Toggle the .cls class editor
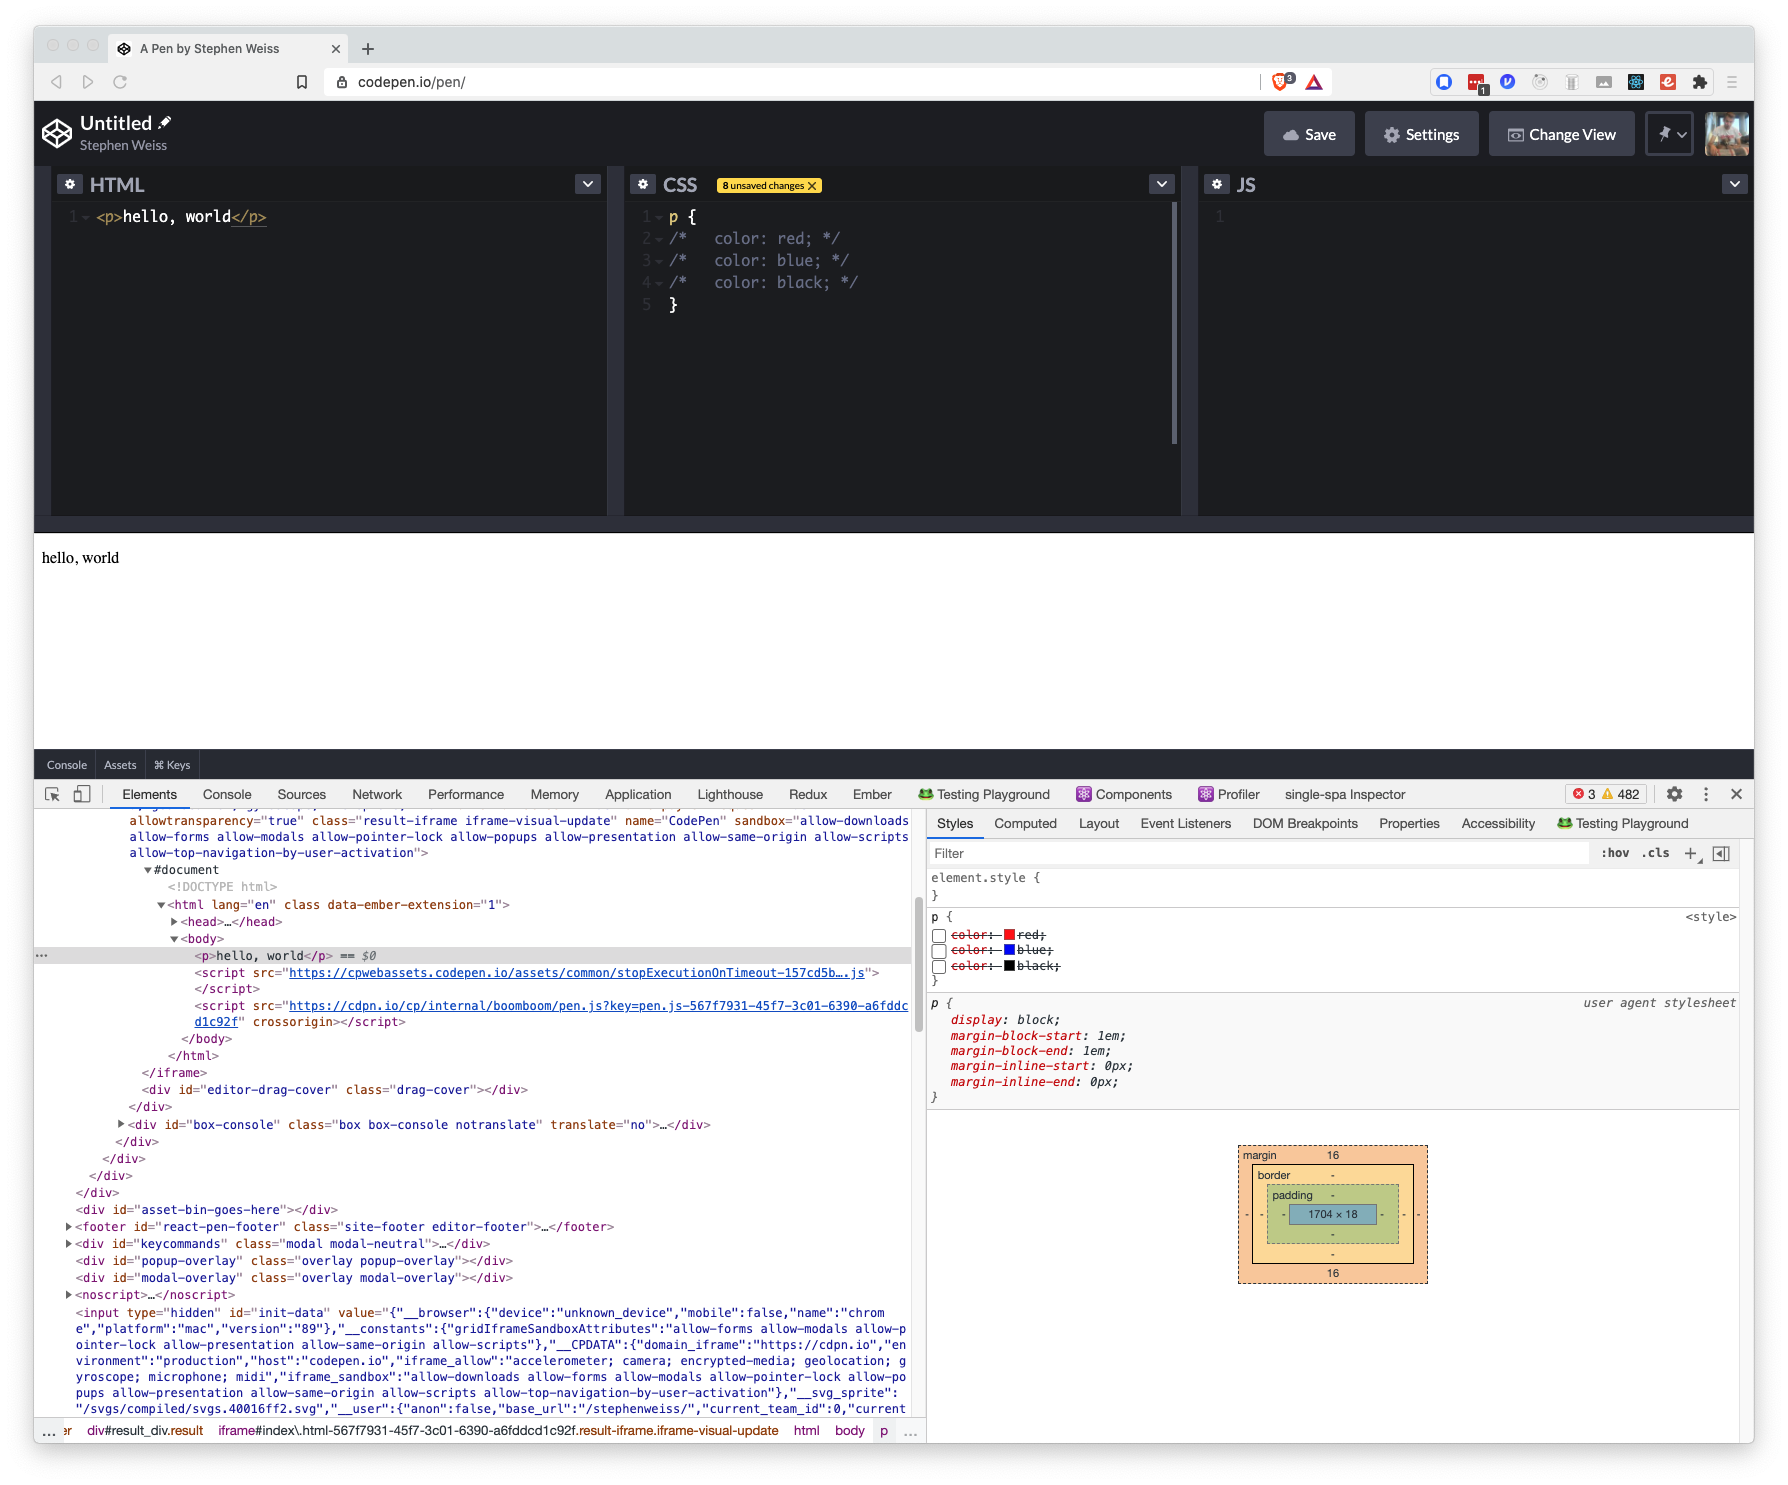The width and height of the screenshot is (1788, 1485). 1655,853
